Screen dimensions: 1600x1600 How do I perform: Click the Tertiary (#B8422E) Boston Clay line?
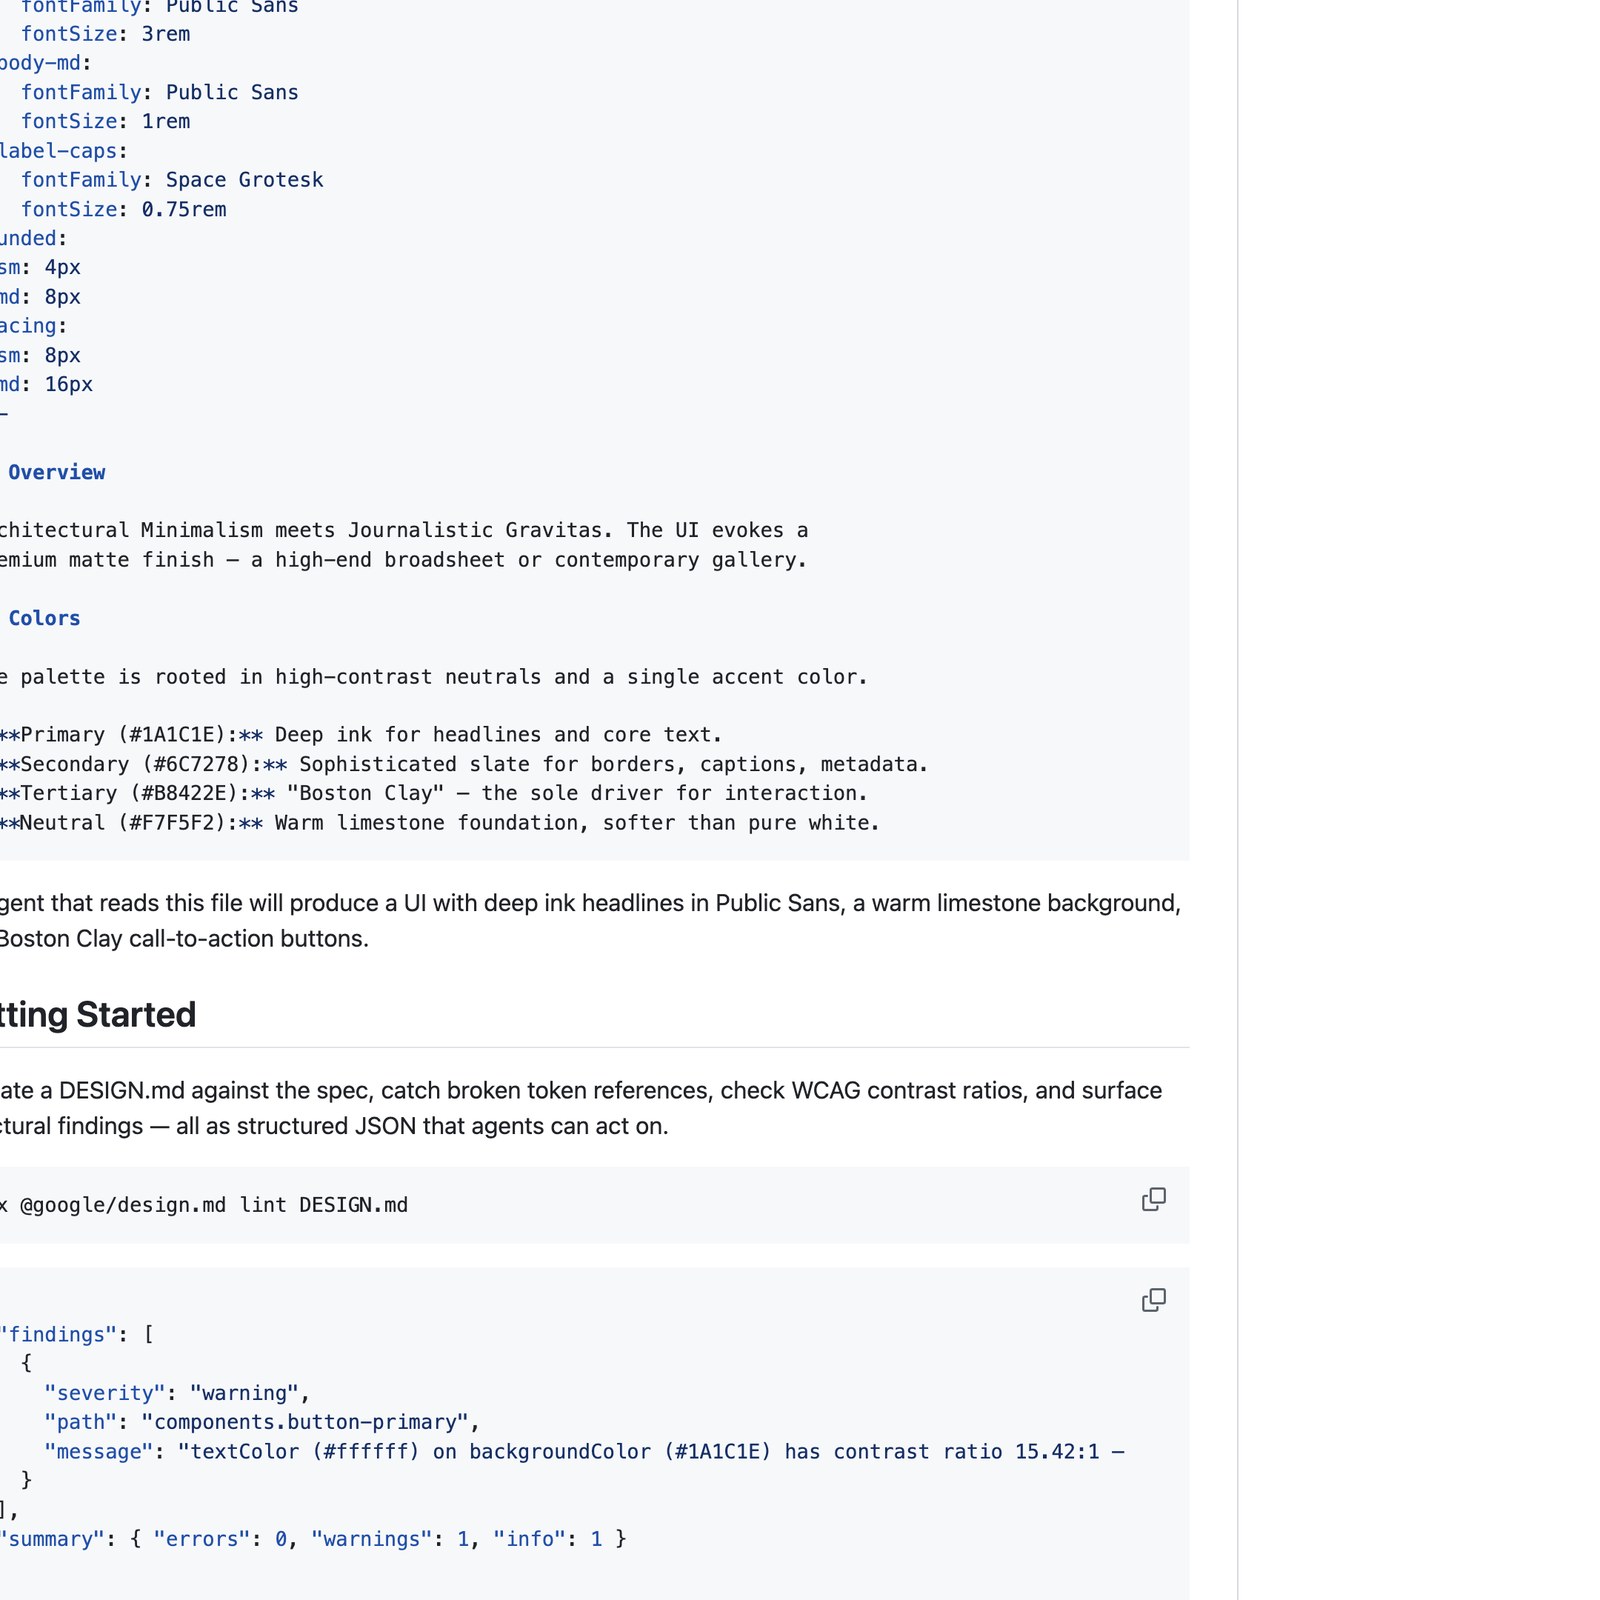(x=434, y=793)
